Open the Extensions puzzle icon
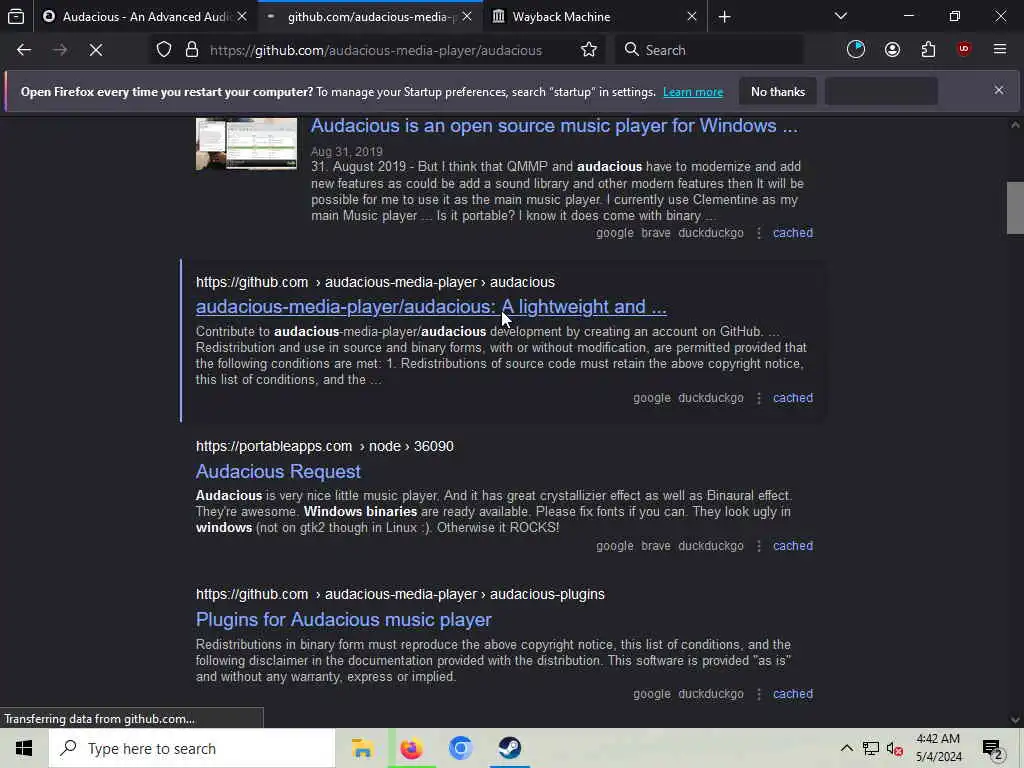Image resolution: width=1024 pixels, height=768 pixels. point(929,50)
